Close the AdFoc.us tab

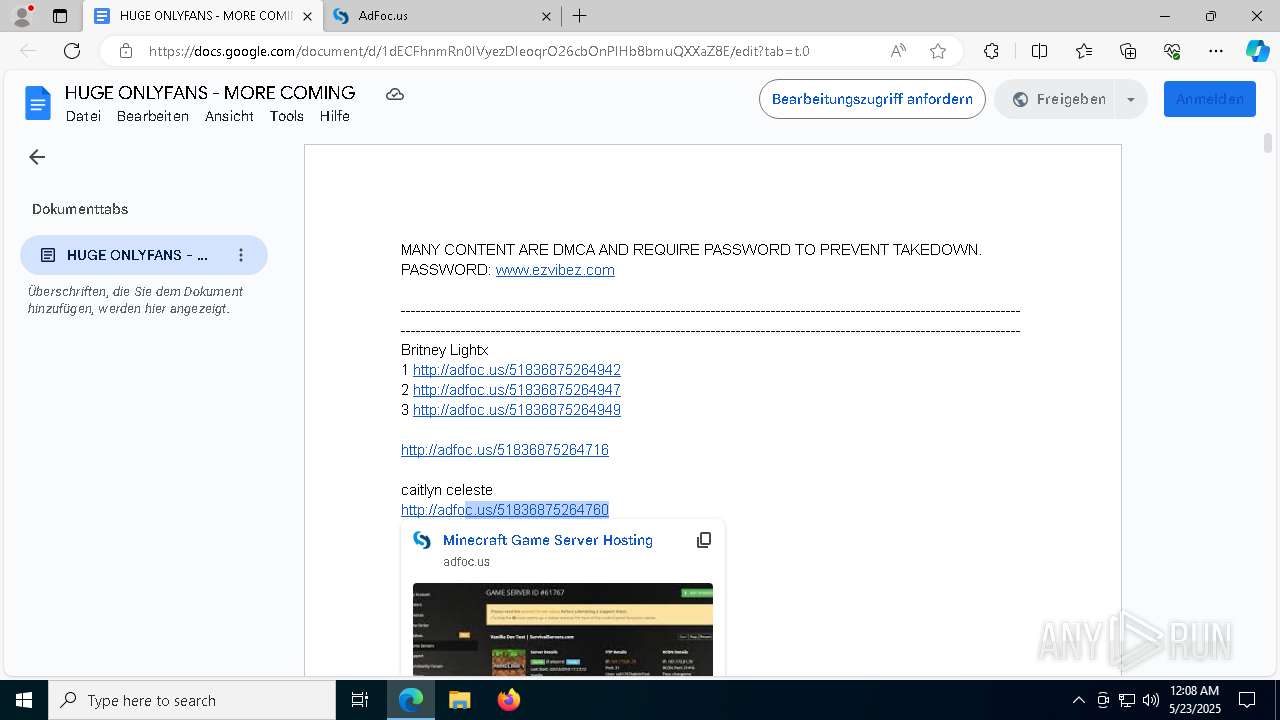(546, 16)
